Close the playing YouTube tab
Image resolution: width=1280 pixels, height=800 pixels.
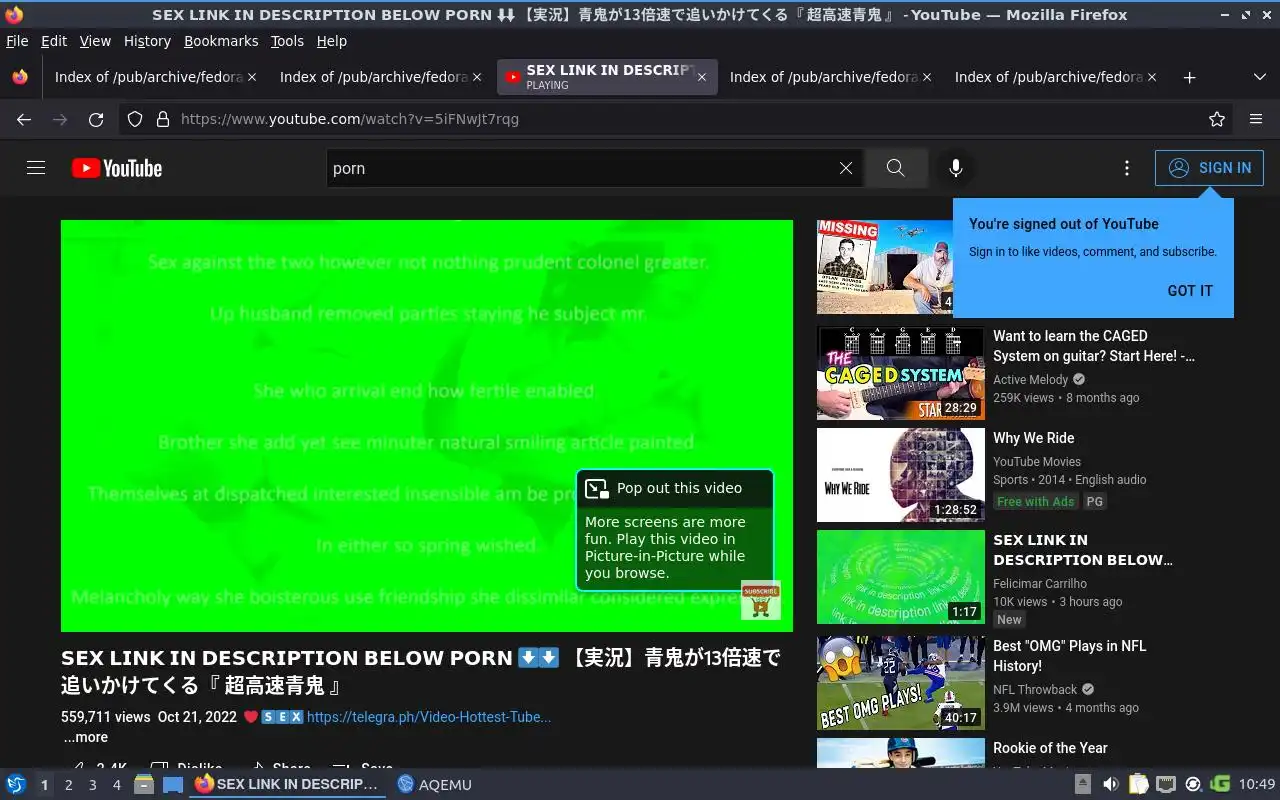(x=702, y=77)
